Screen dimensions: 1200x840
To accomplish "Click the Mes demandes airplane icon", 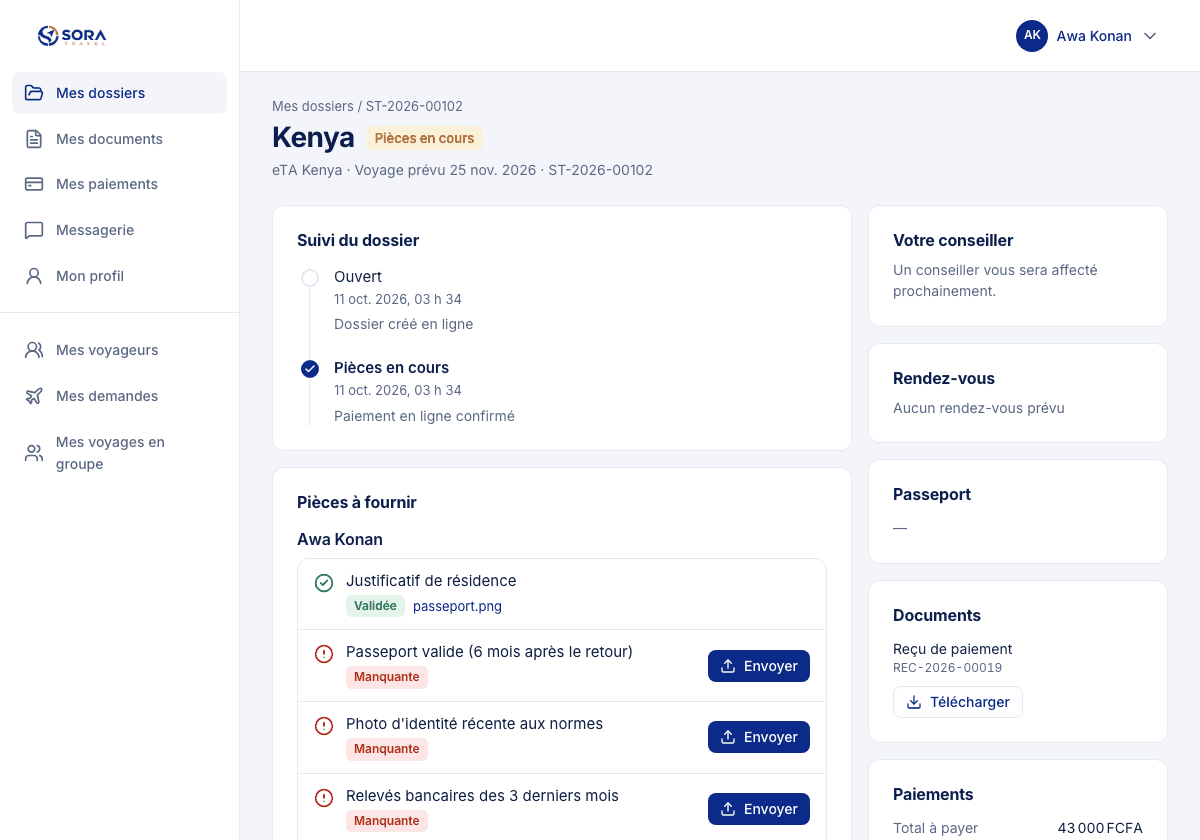I will (x=34, y=396).
